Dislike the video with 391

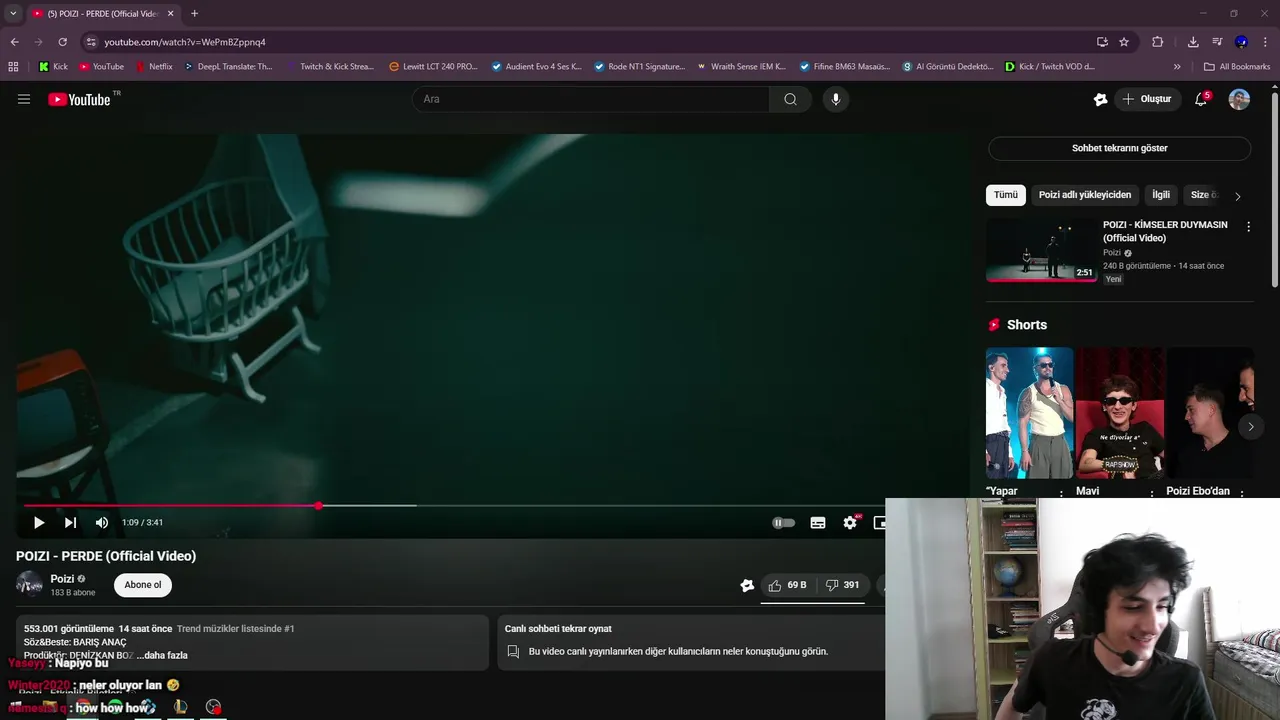tap(842, 585)
